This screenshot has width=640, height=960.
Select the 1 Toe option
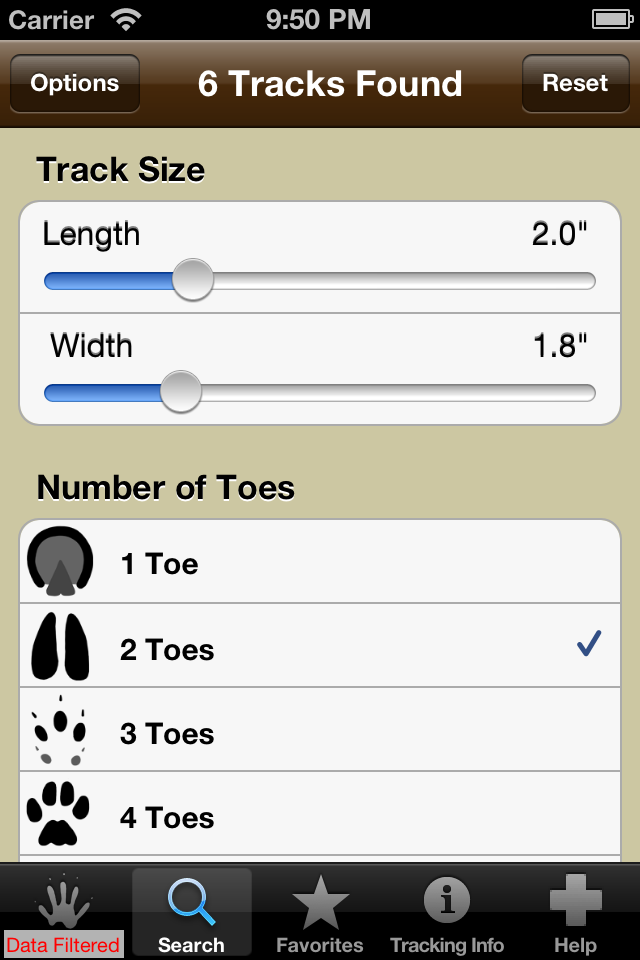(320, 561)
